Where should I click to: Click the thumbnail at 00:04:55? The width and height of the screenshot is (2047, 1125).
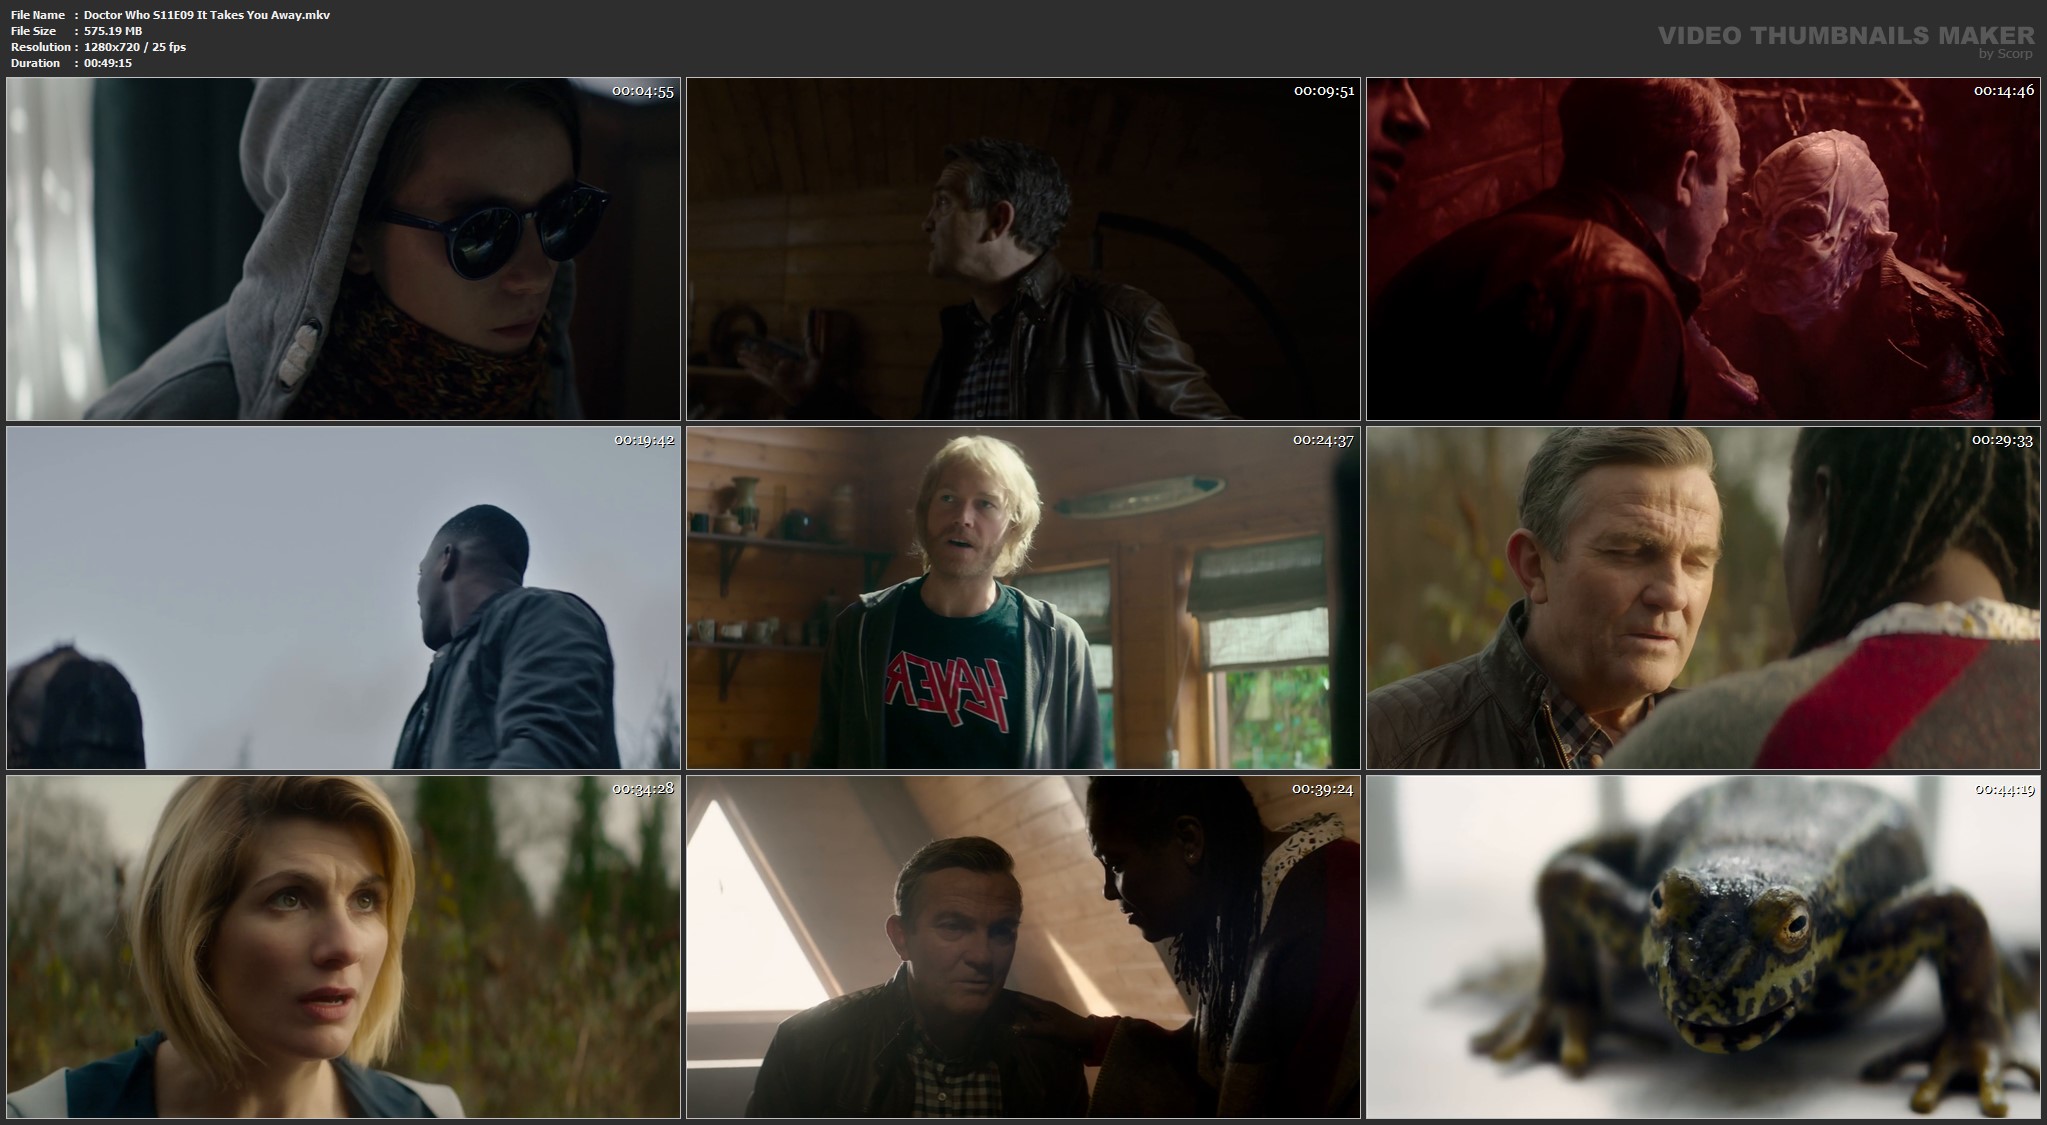click(x=343, y=249)
